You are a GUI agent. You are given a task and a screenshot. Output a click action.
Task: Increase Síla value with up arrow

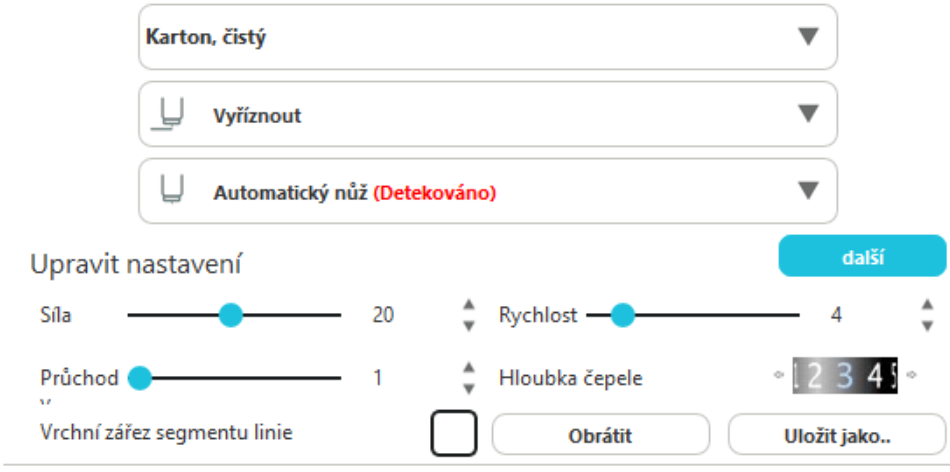coord(468,305)
